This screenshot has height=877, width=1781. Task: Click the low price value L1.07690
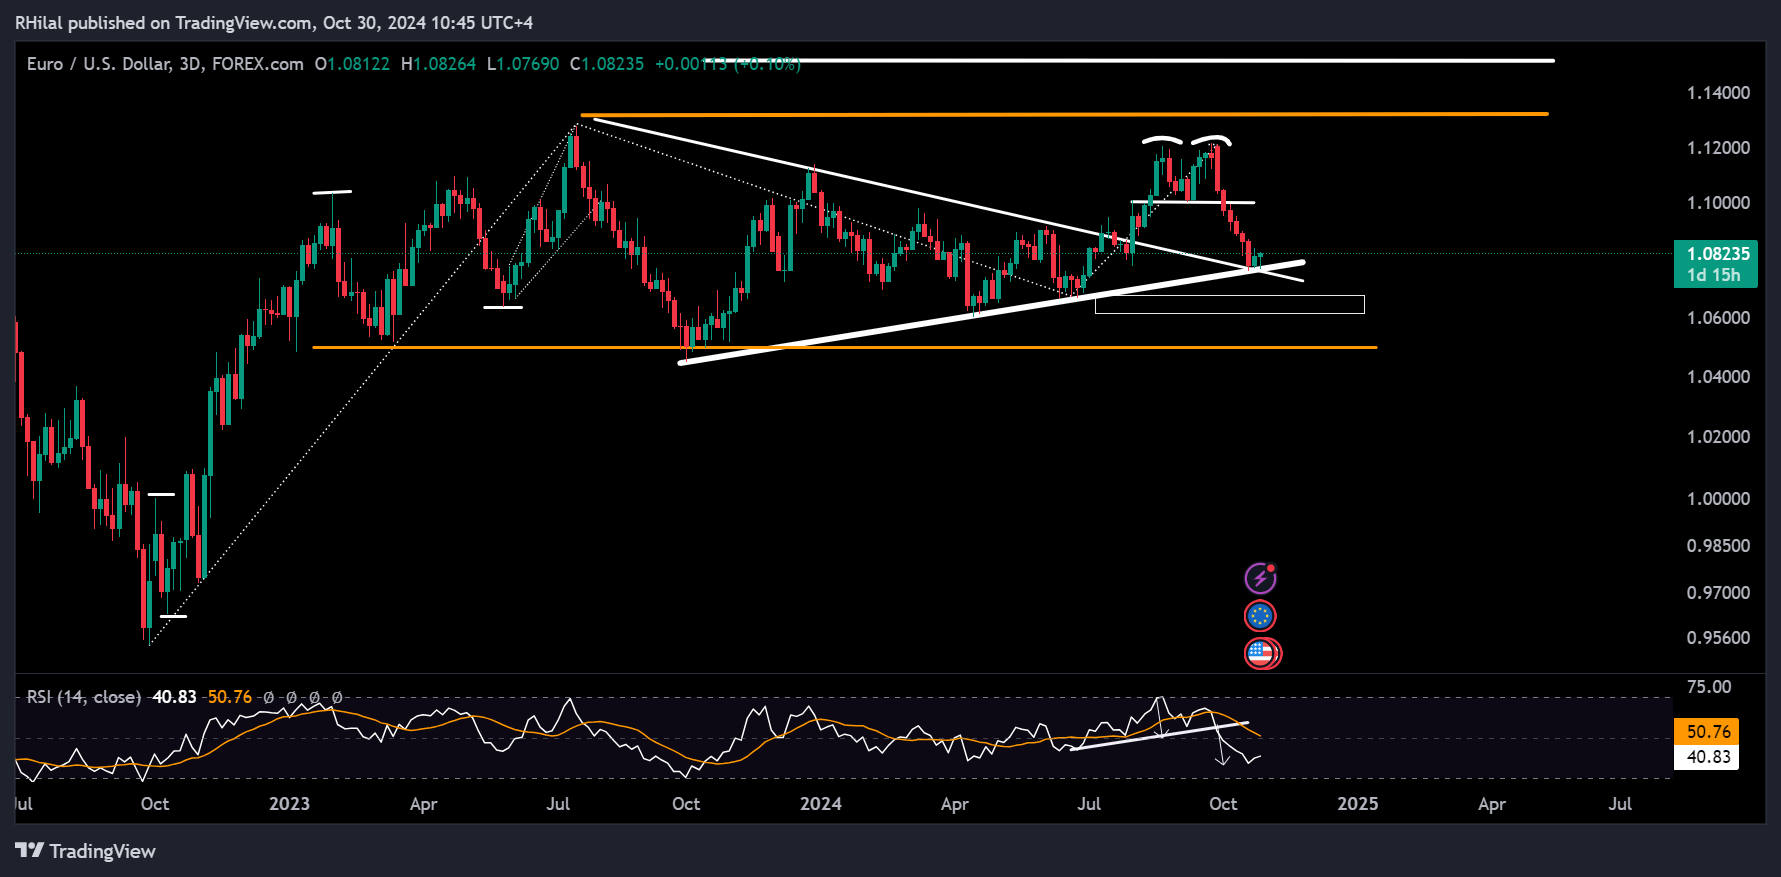(x=523, y=64)
